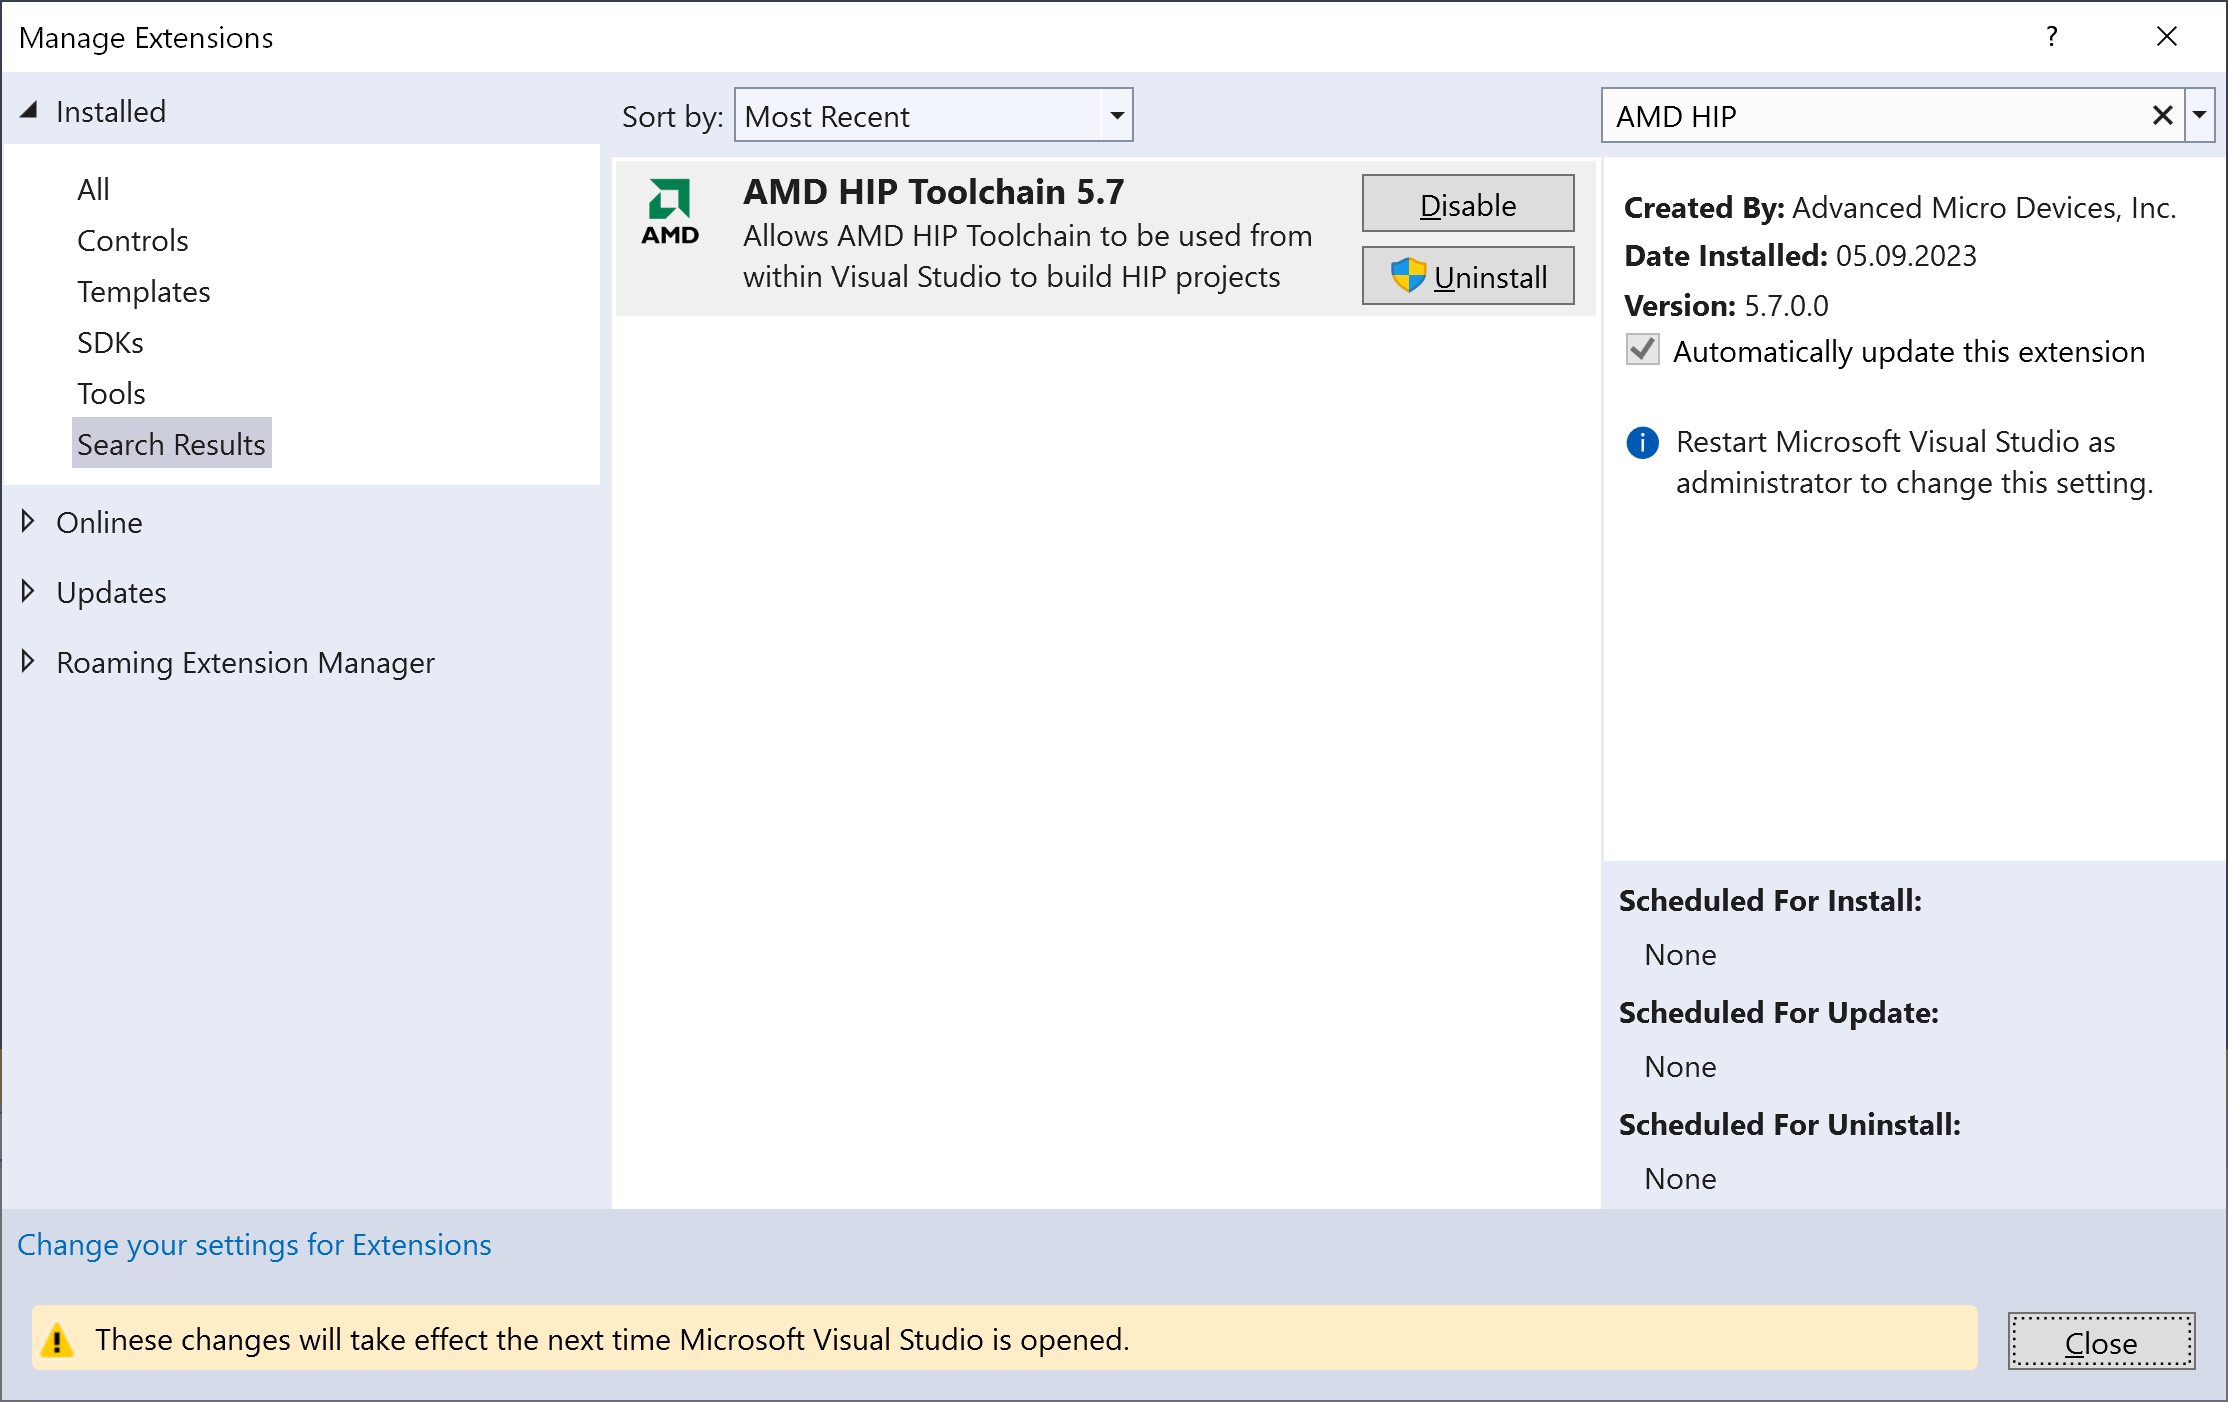Toggle Automatically update this extension
The height and width of the screenshot is (1402, 2228).
coord(1641,351)
